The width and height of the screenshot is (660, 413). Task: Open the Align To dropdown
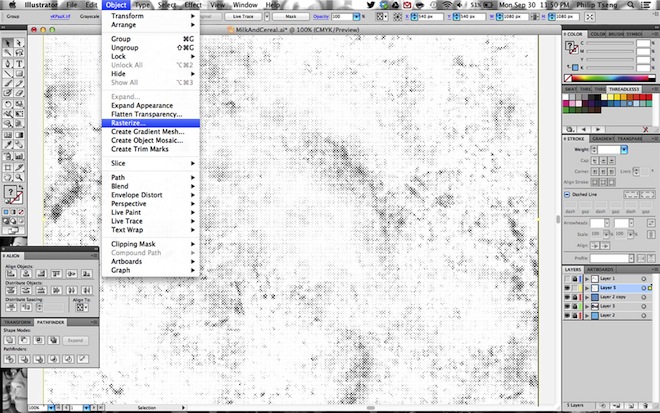[80, 307]
